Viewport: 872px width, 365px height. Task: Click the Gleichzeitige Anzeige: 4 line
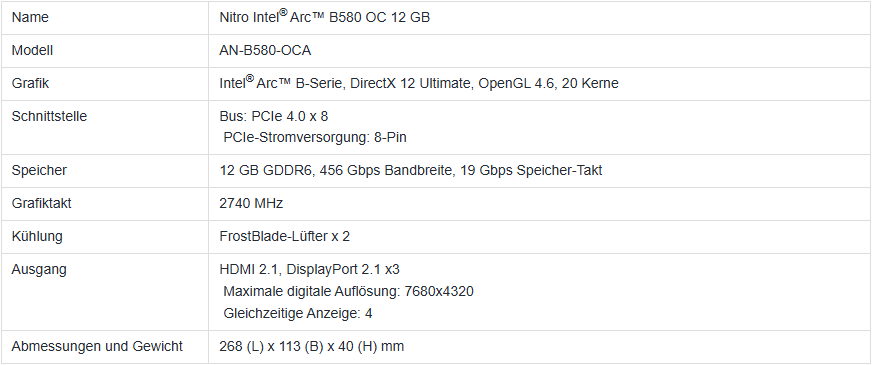[298, 313]
